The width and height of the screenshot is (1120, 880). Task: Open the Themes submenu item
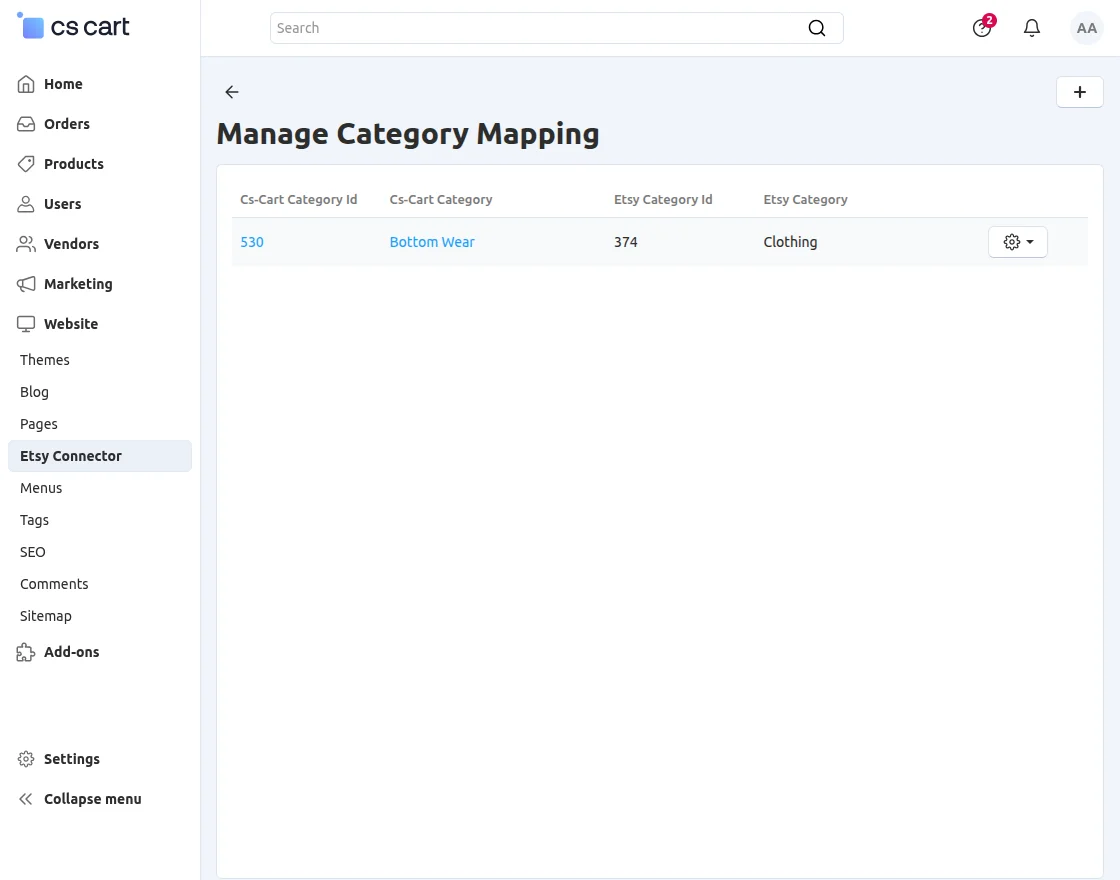click(44, 360)
